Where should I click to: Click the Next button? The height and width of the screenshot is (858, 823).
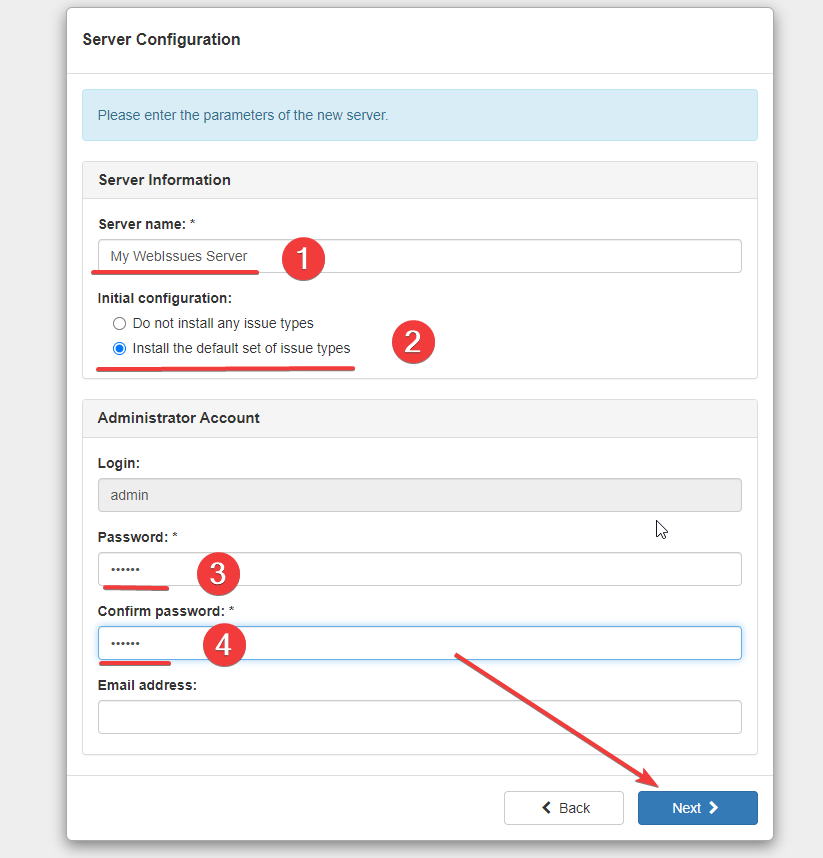click(x=698, y=808)
